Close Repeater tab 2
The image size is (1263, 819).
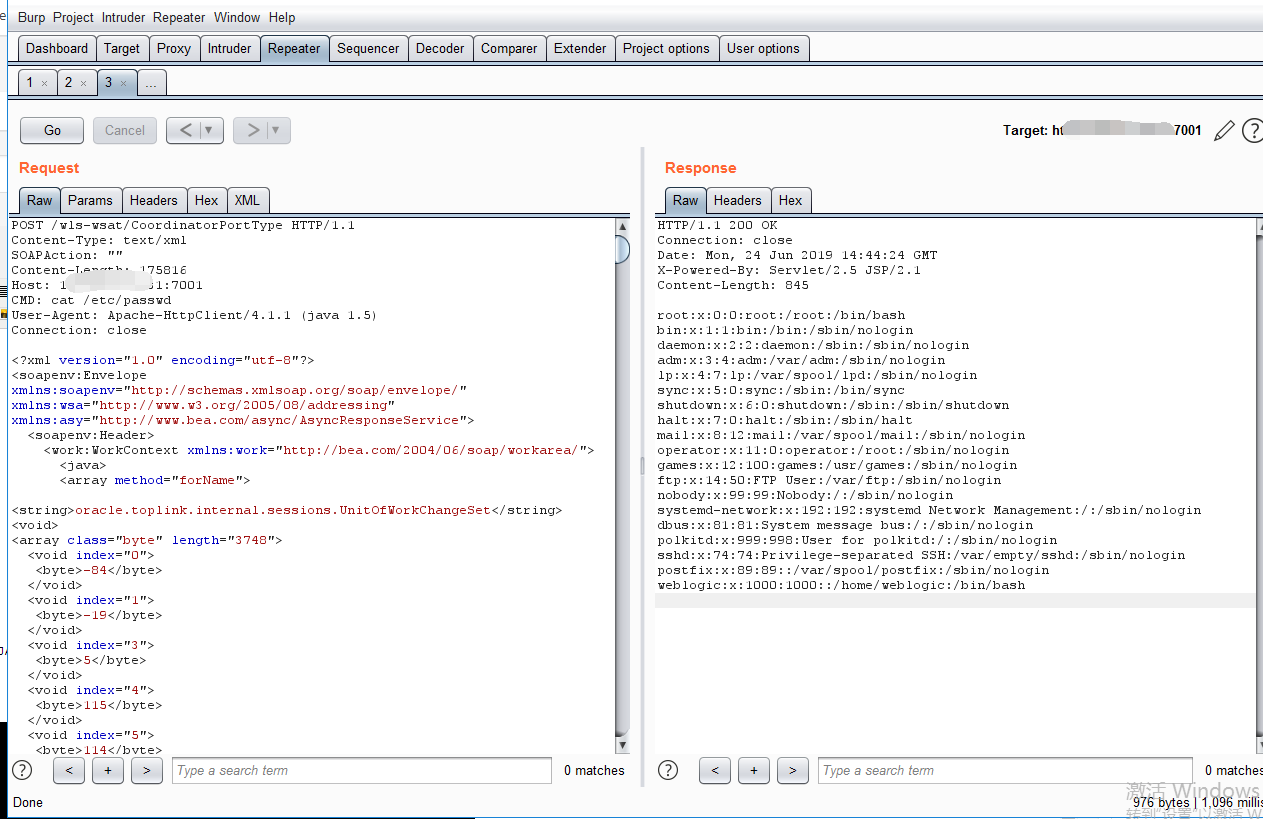pyautogui.click(x=83, y=83)
